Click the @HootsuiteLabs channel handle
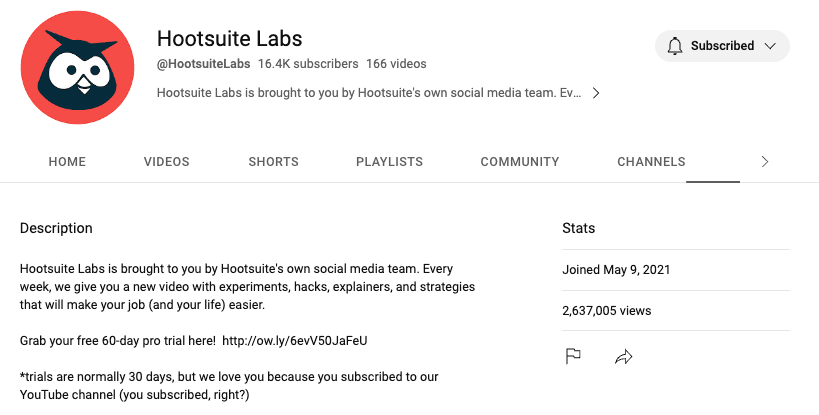This screenshot has height=415, width=819. [x=203, y=64]
